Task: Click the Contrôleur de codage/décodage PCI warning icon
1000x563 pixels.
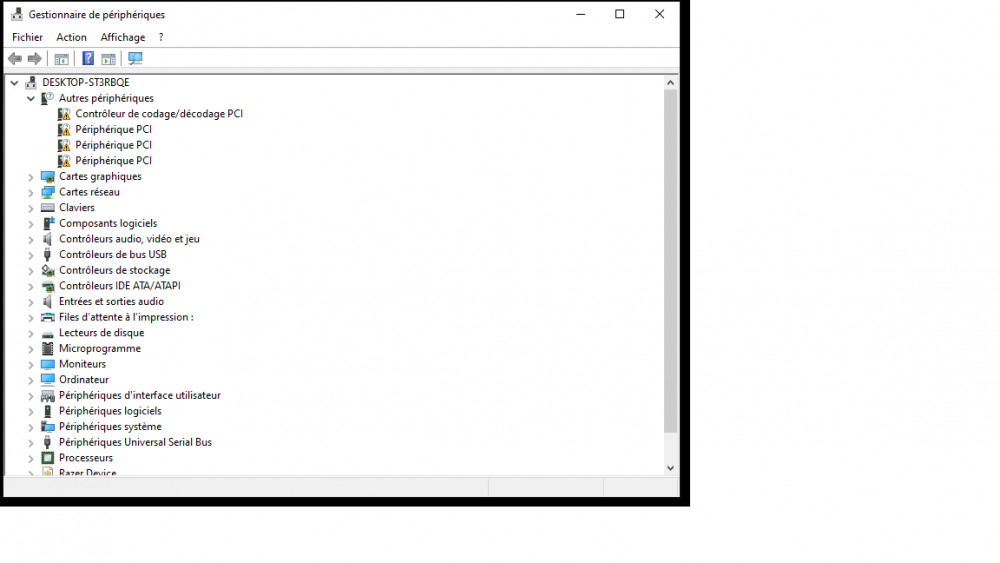Action: click(64, 113)
